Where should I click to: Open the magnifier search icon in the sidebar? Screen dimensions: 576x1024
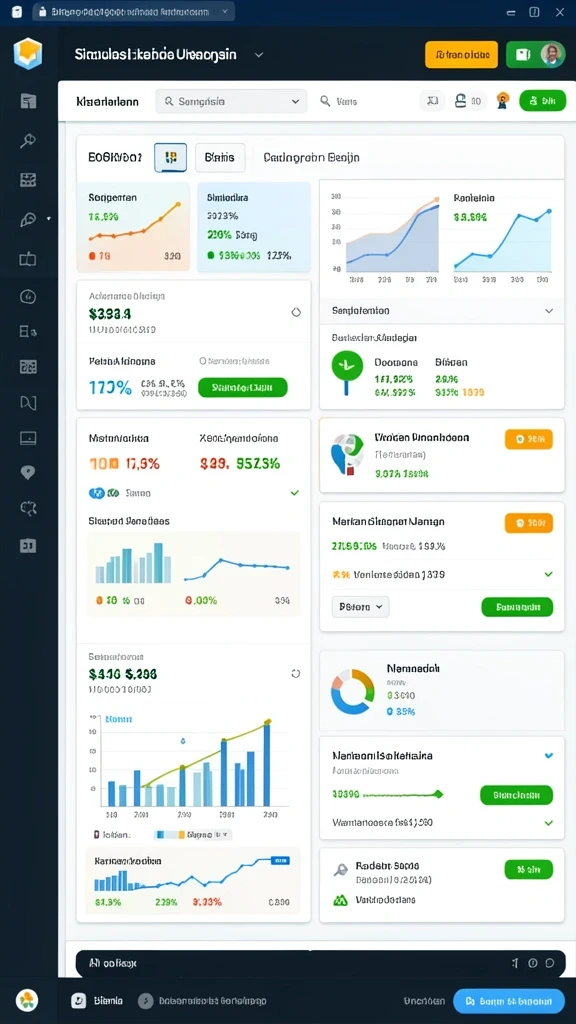(x=28, y=140)
